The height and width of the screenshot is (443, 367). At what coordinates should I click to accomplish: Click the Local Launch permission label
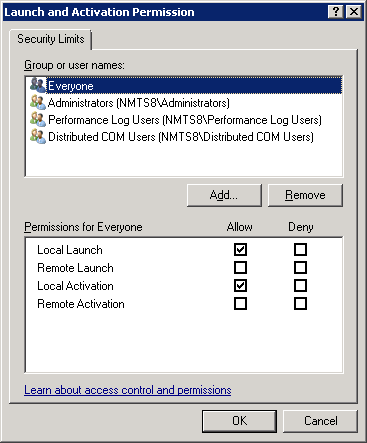point(70,250)
